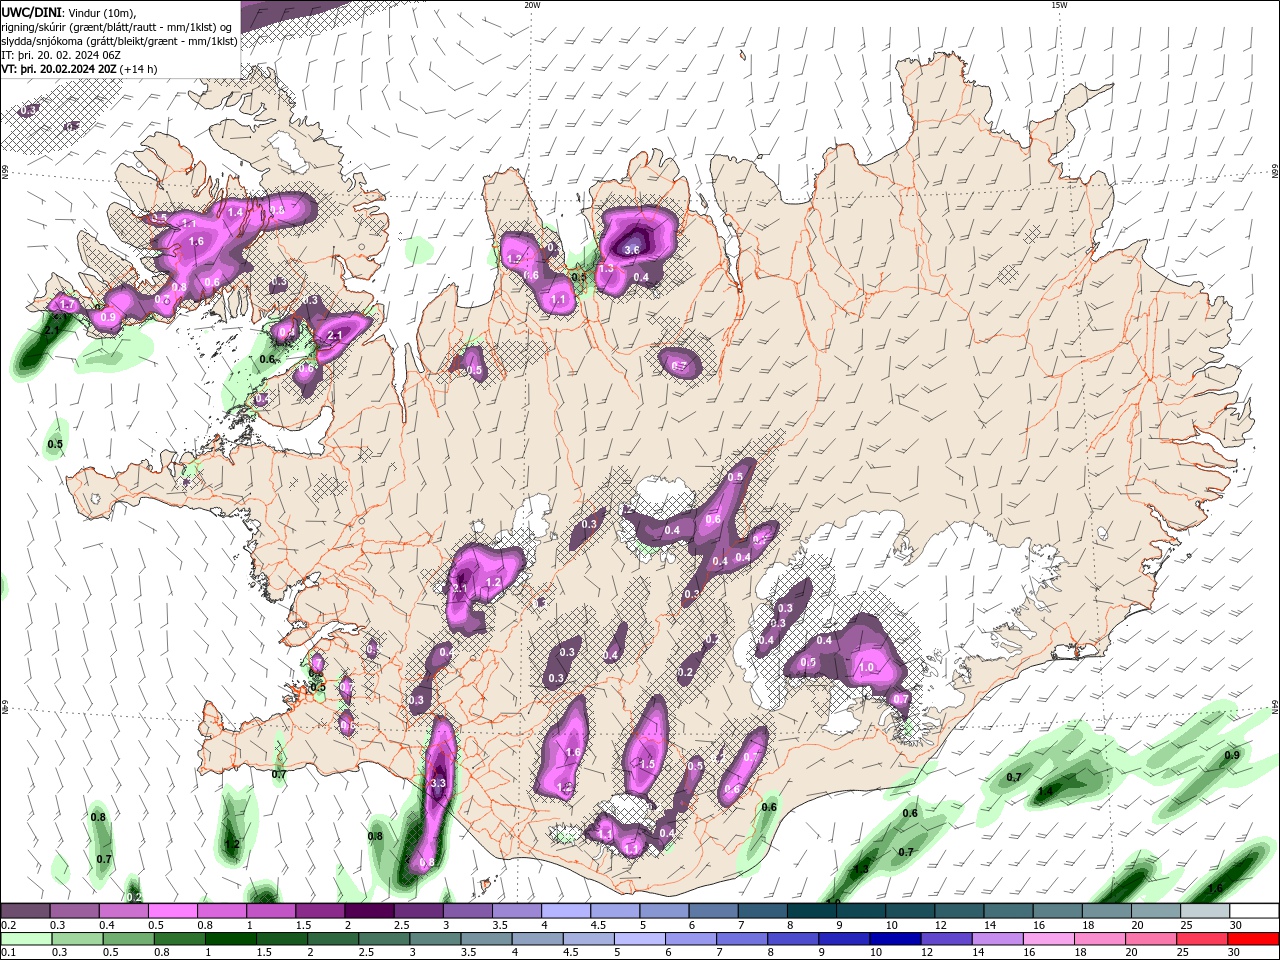Pick the upper legend swatch starting at 16

[x=1058, y=911]
